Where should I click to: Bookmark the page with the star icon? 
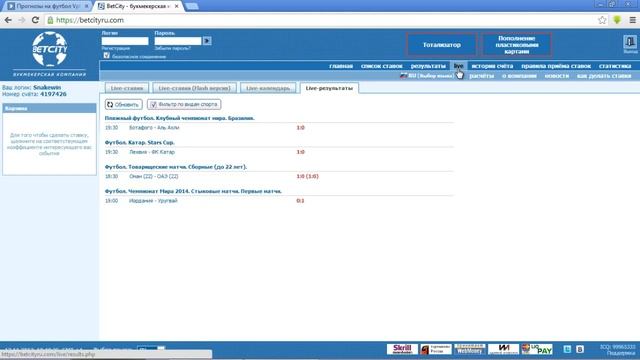coord(602,20)
